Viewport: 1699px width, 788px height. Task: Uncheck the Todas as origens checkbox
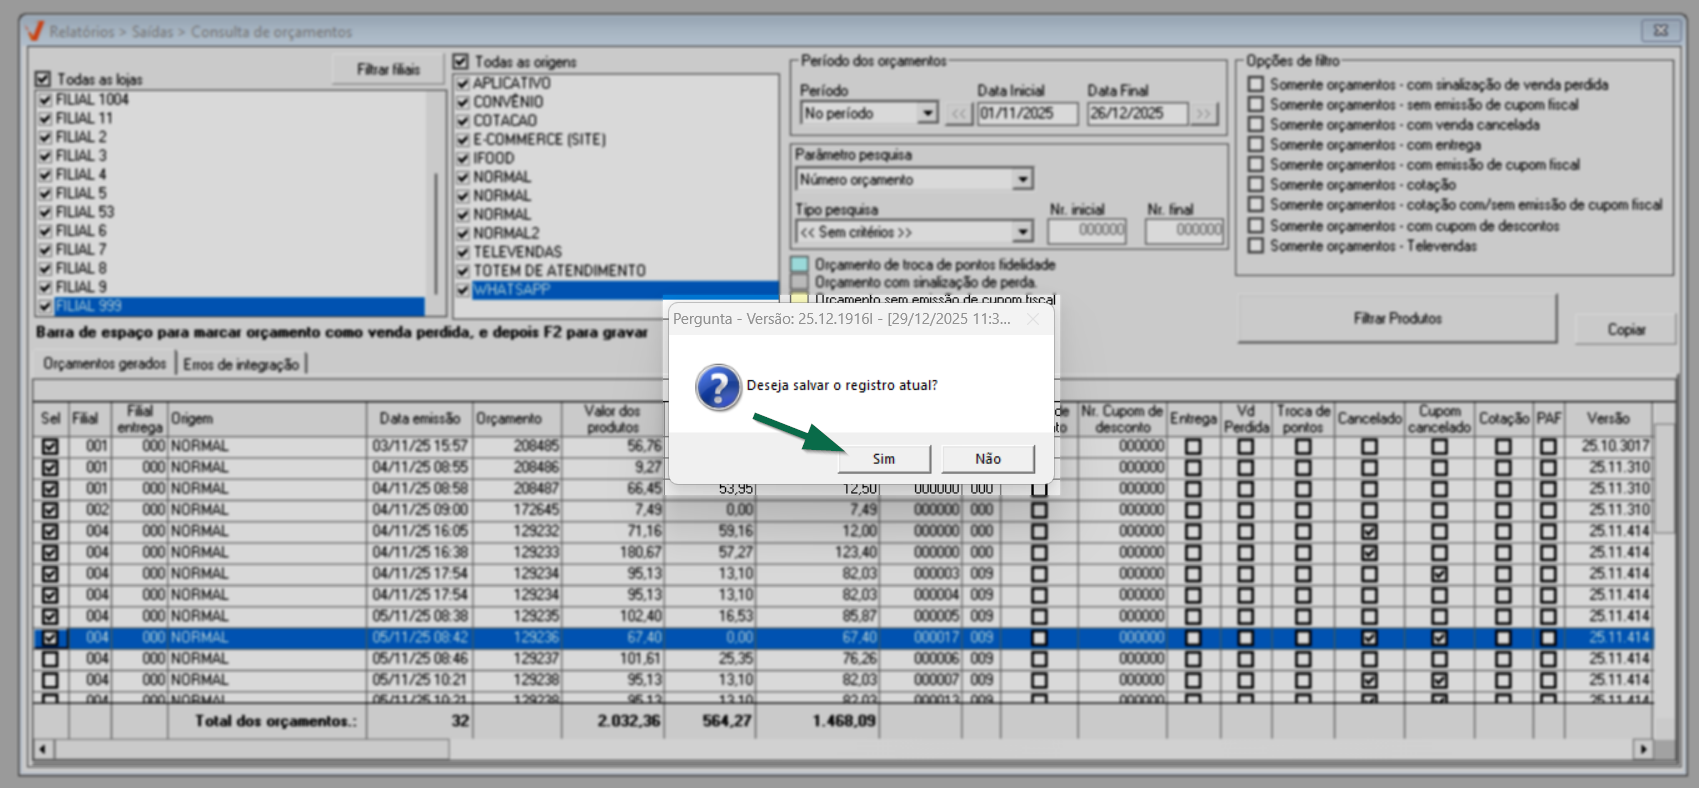click(x=461, y=62)
